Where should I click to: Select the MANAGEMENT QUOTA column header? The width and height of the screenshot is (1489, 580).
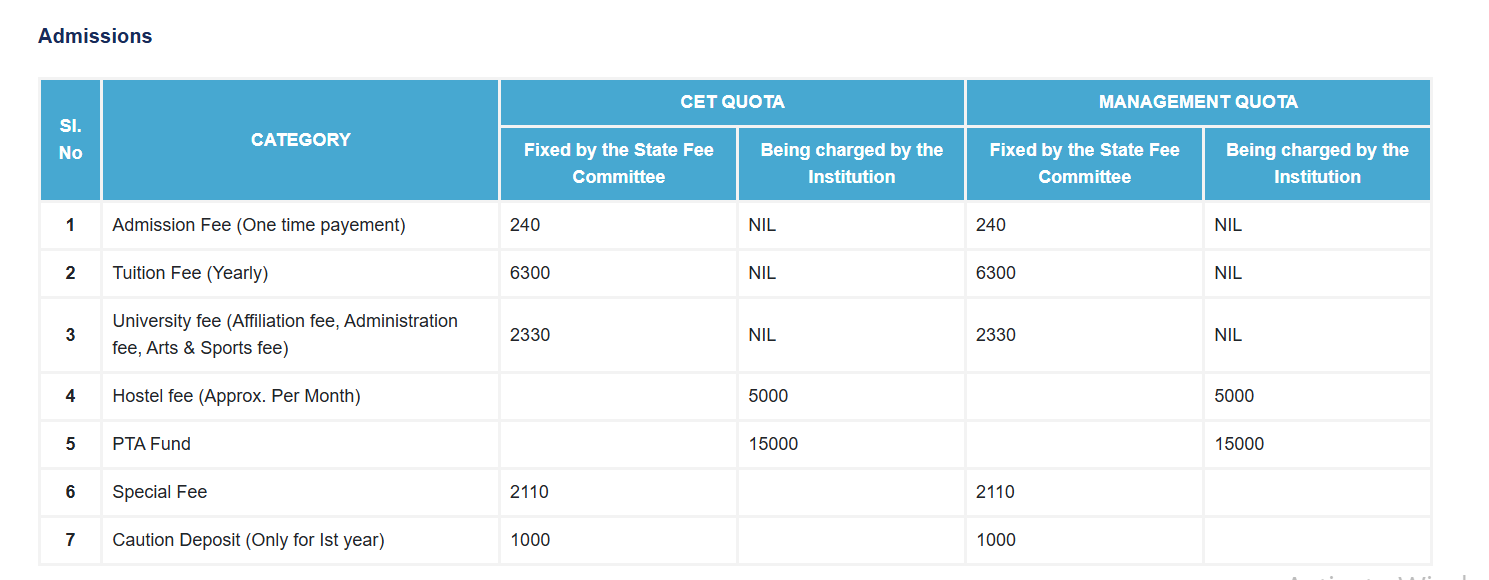[x=1198, y=102]
